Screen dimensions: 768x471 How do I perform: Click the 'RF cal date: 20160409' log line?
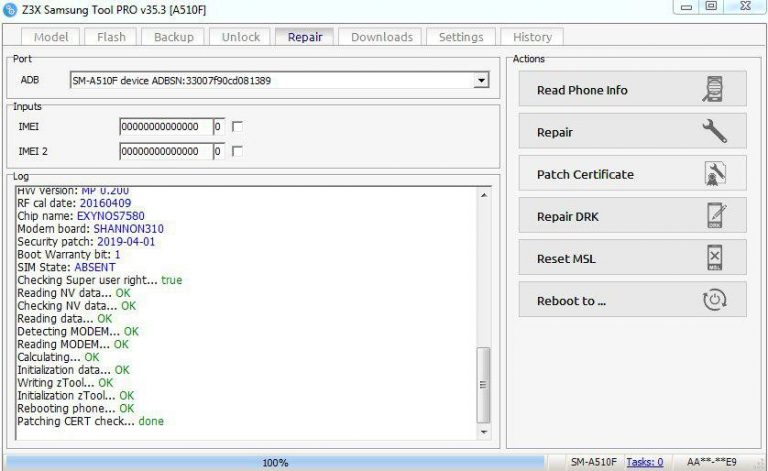click(x=74, y=203)
